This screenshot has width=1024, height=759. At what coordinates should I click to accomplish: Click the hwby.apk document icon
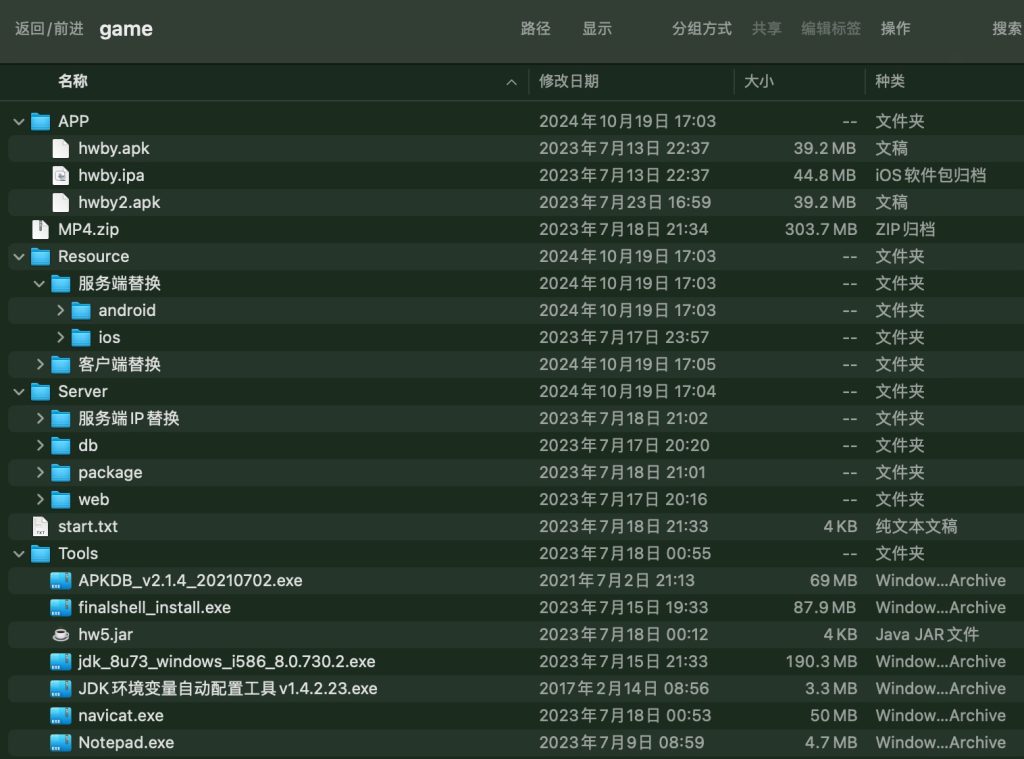61,148
